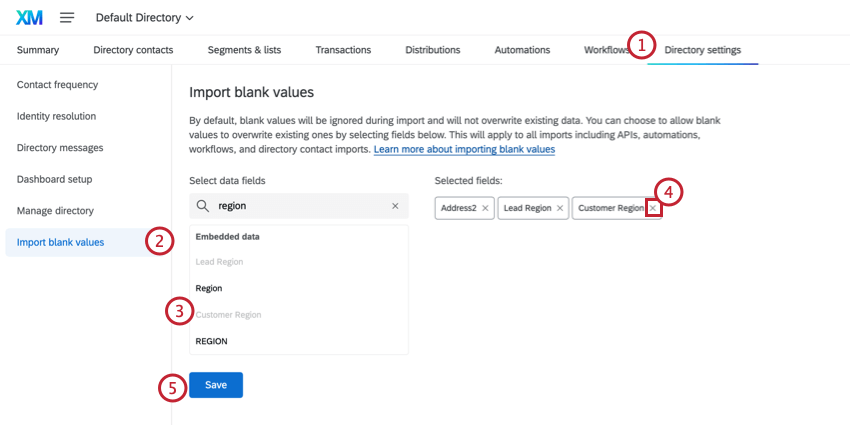The width and height of the screenshot is (850, 425).
Task: Remove the Lead Region selected field
Action: [560, 208]
